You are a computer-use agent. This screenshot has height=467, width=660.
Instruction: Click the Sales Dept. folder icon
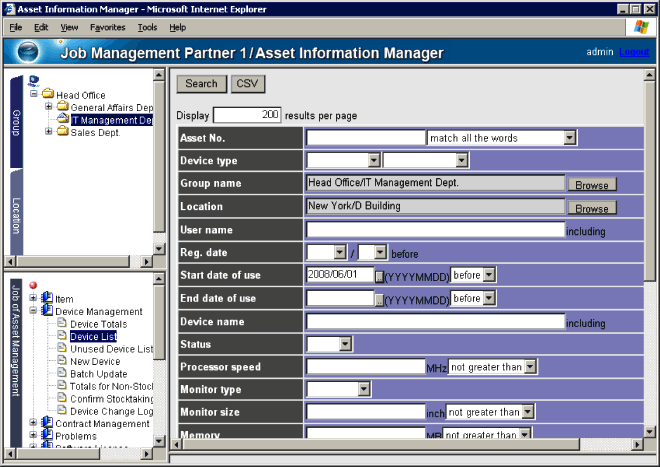point(62,132)
